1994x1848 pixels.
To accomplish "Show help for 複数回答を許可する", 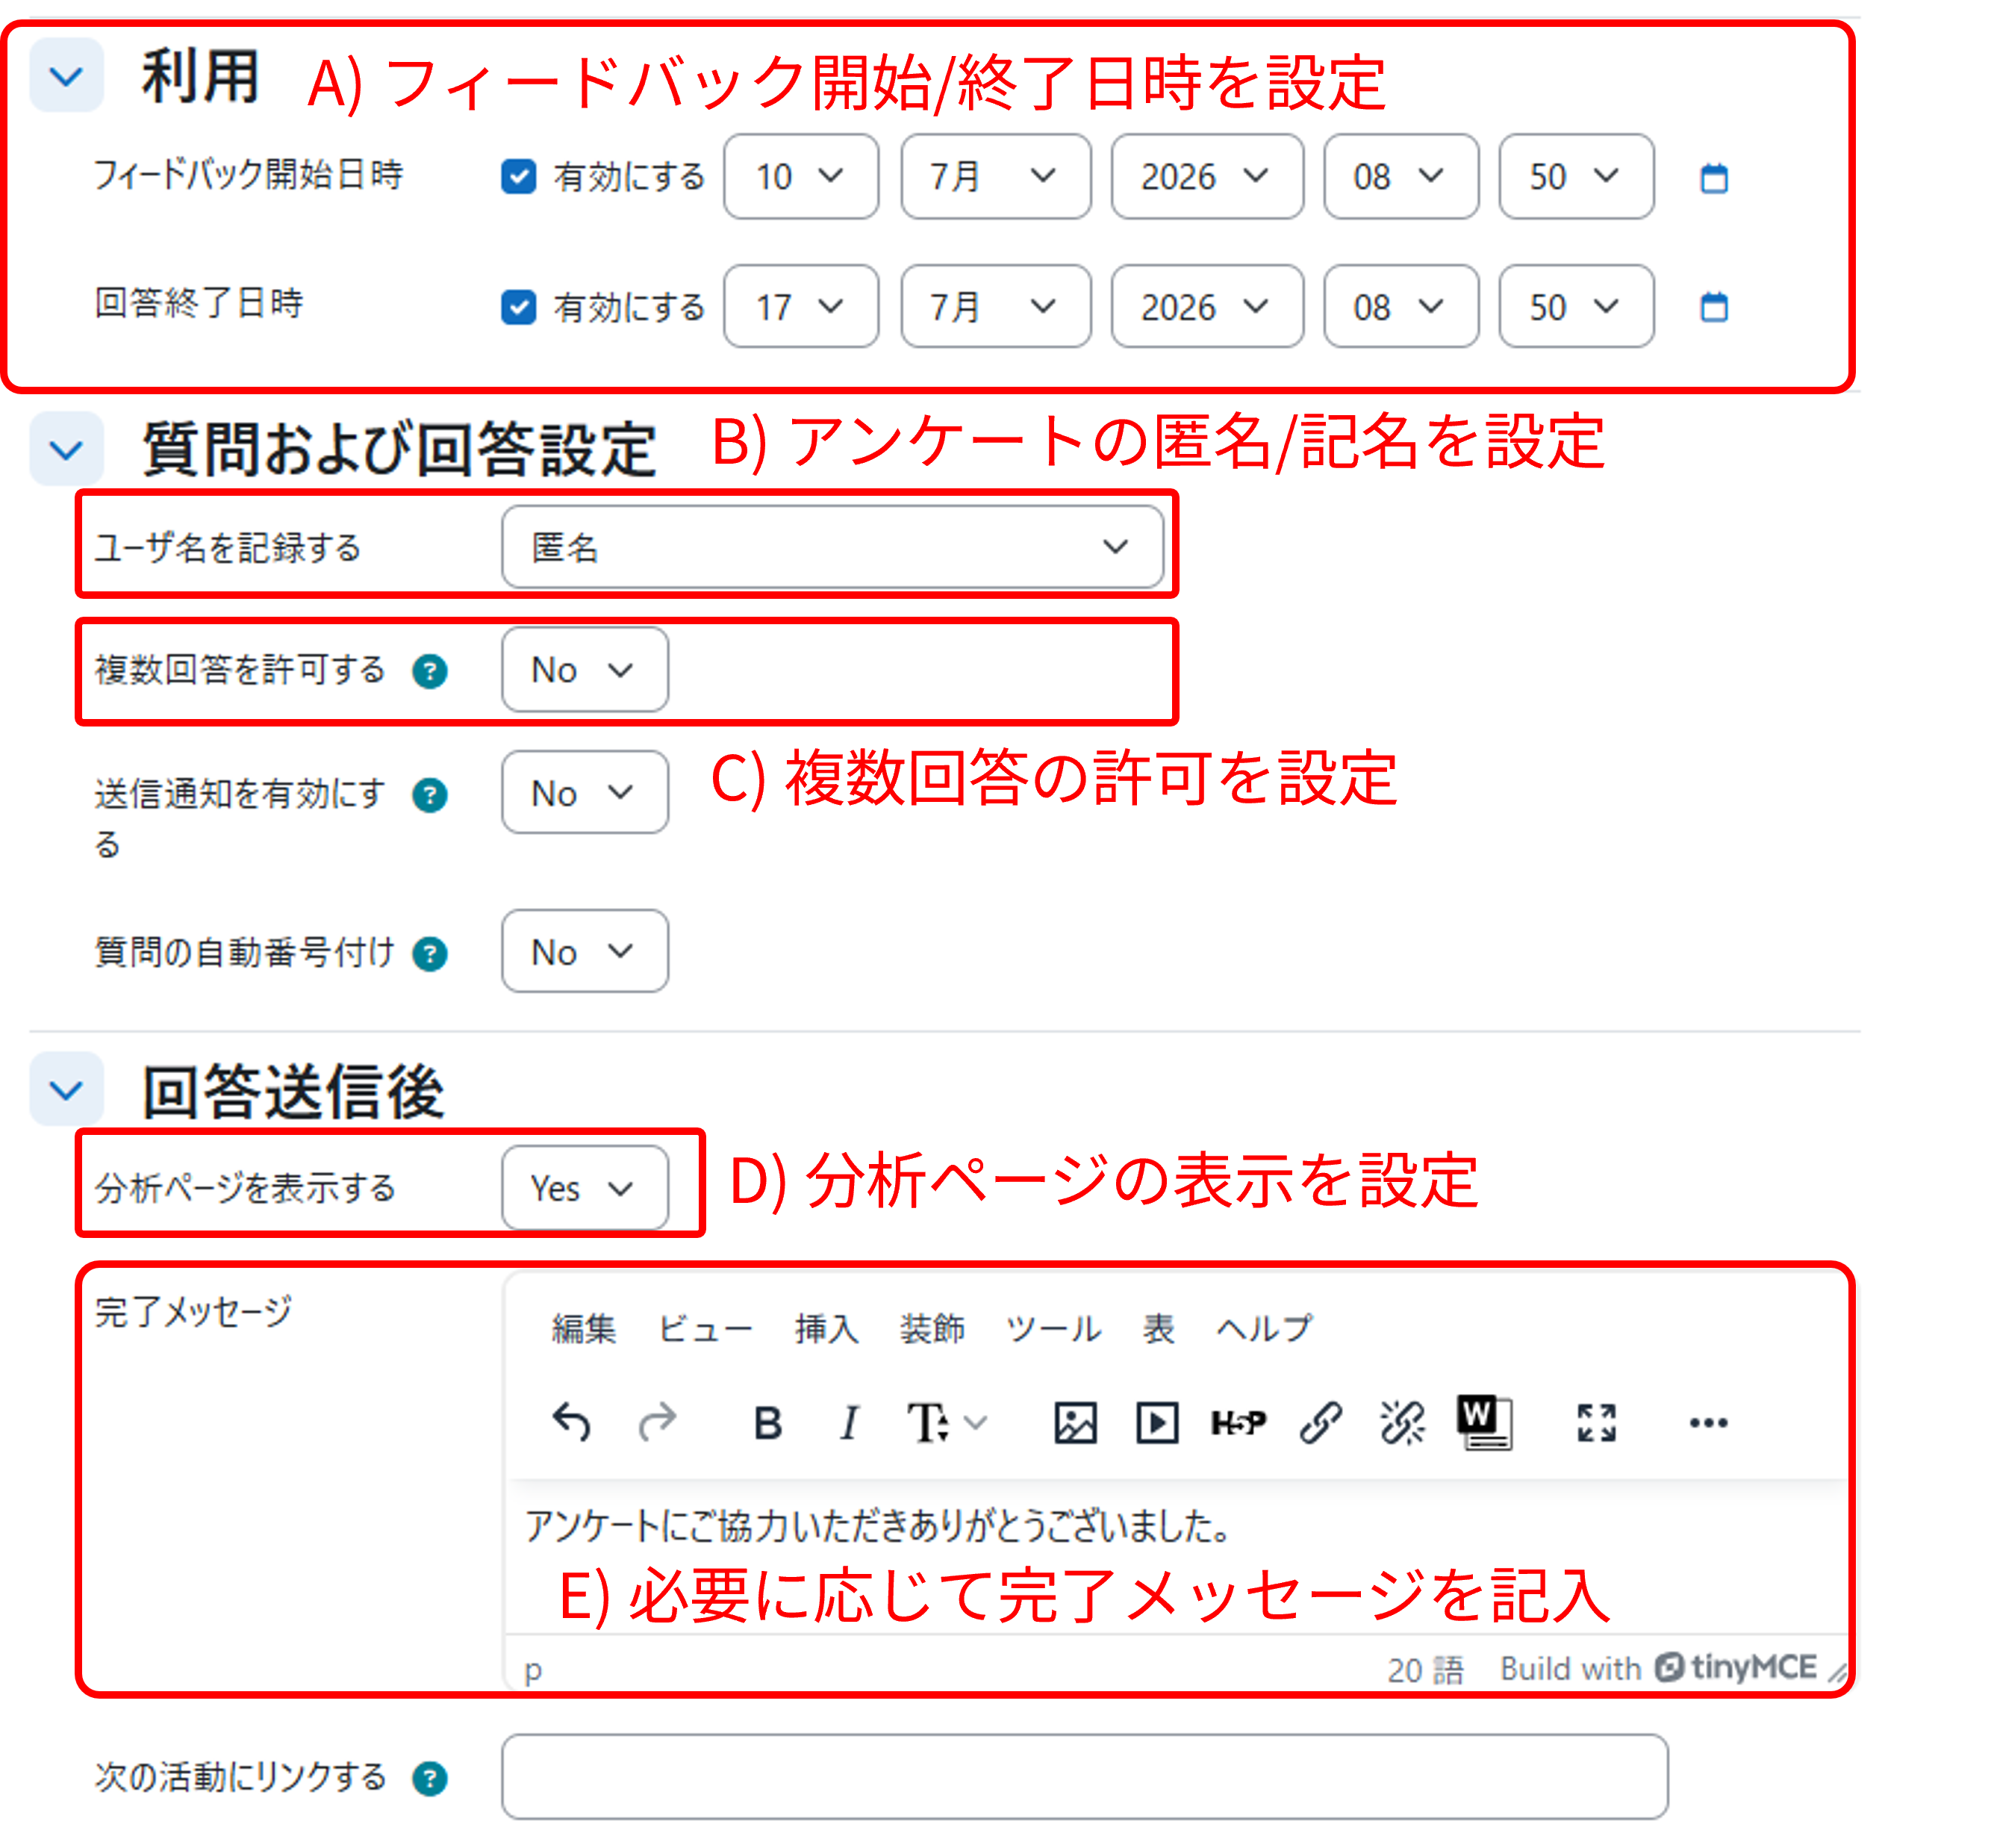I will 430,671.
